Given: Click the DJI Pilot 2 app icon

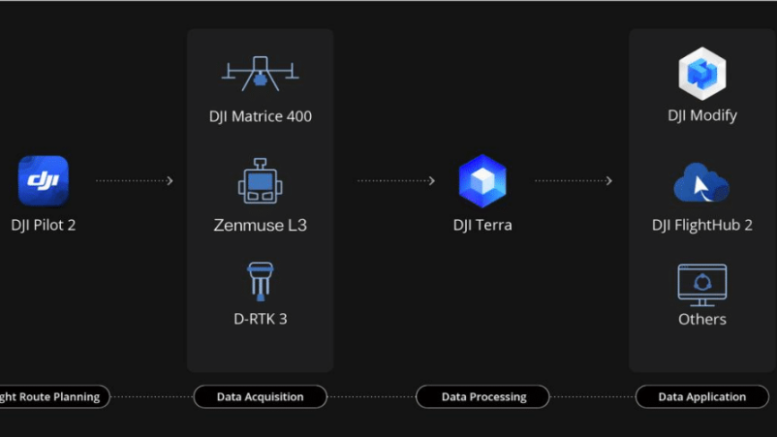Looking at the screenshot, I should point(43,181).
